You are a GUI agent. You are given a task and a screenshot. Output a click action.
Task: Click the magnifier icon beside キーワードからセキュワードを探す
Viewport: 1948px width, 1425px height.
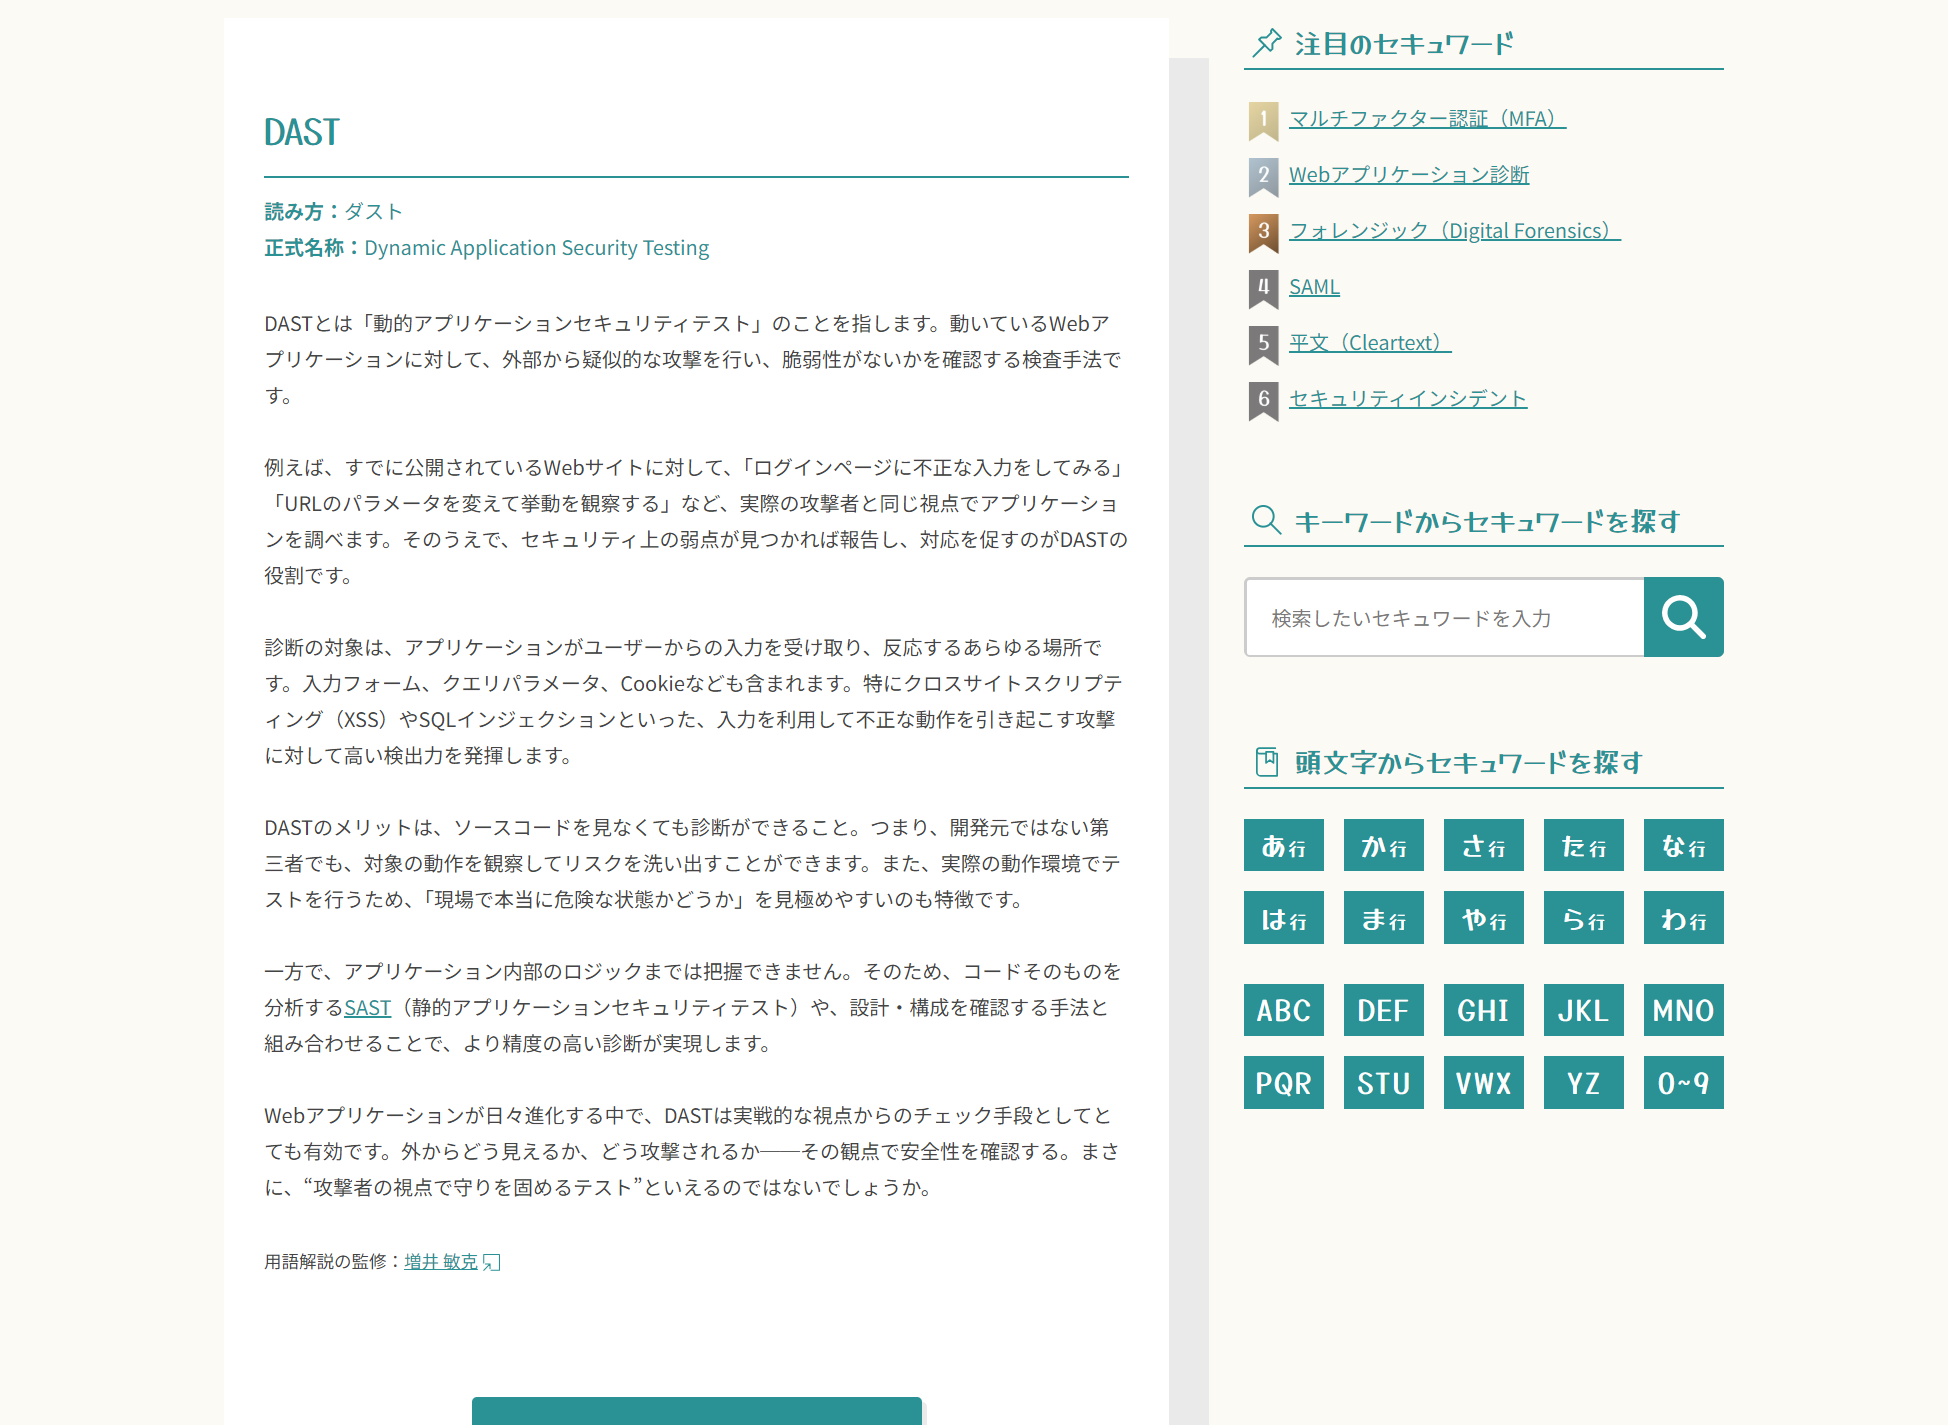point(1266,520)
